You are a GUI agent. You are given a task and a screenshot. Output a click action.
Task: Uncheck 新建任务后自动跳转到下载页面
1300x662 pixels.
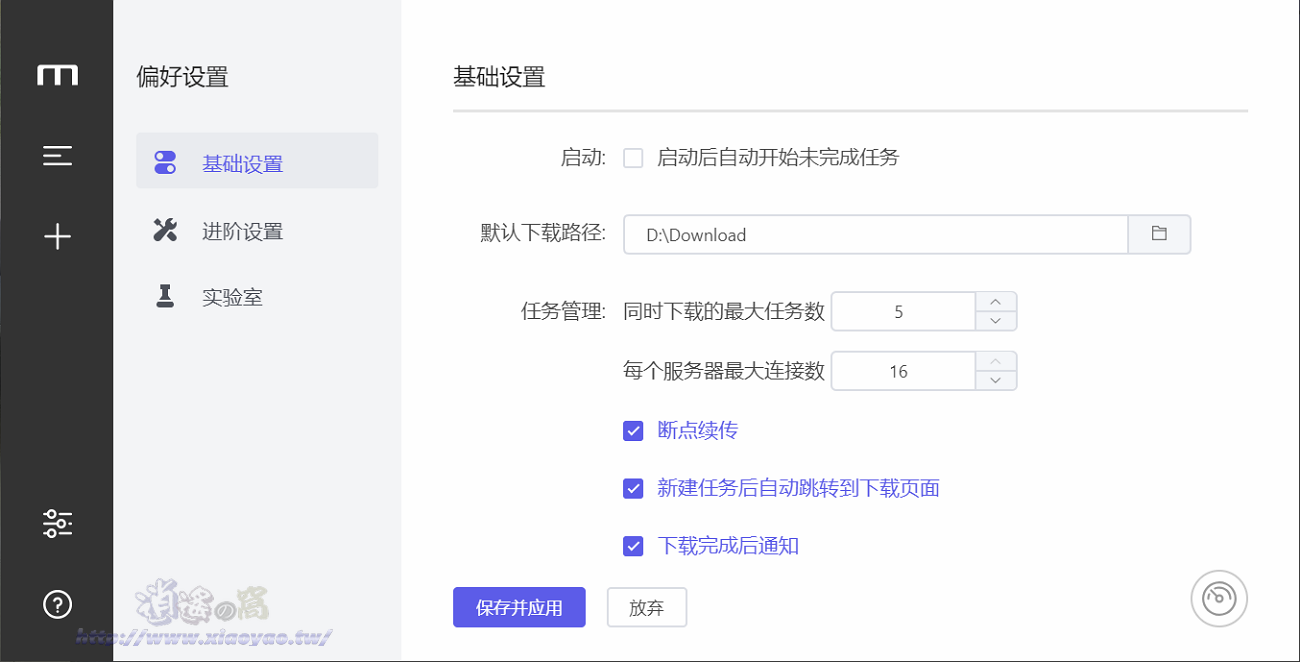633,488
